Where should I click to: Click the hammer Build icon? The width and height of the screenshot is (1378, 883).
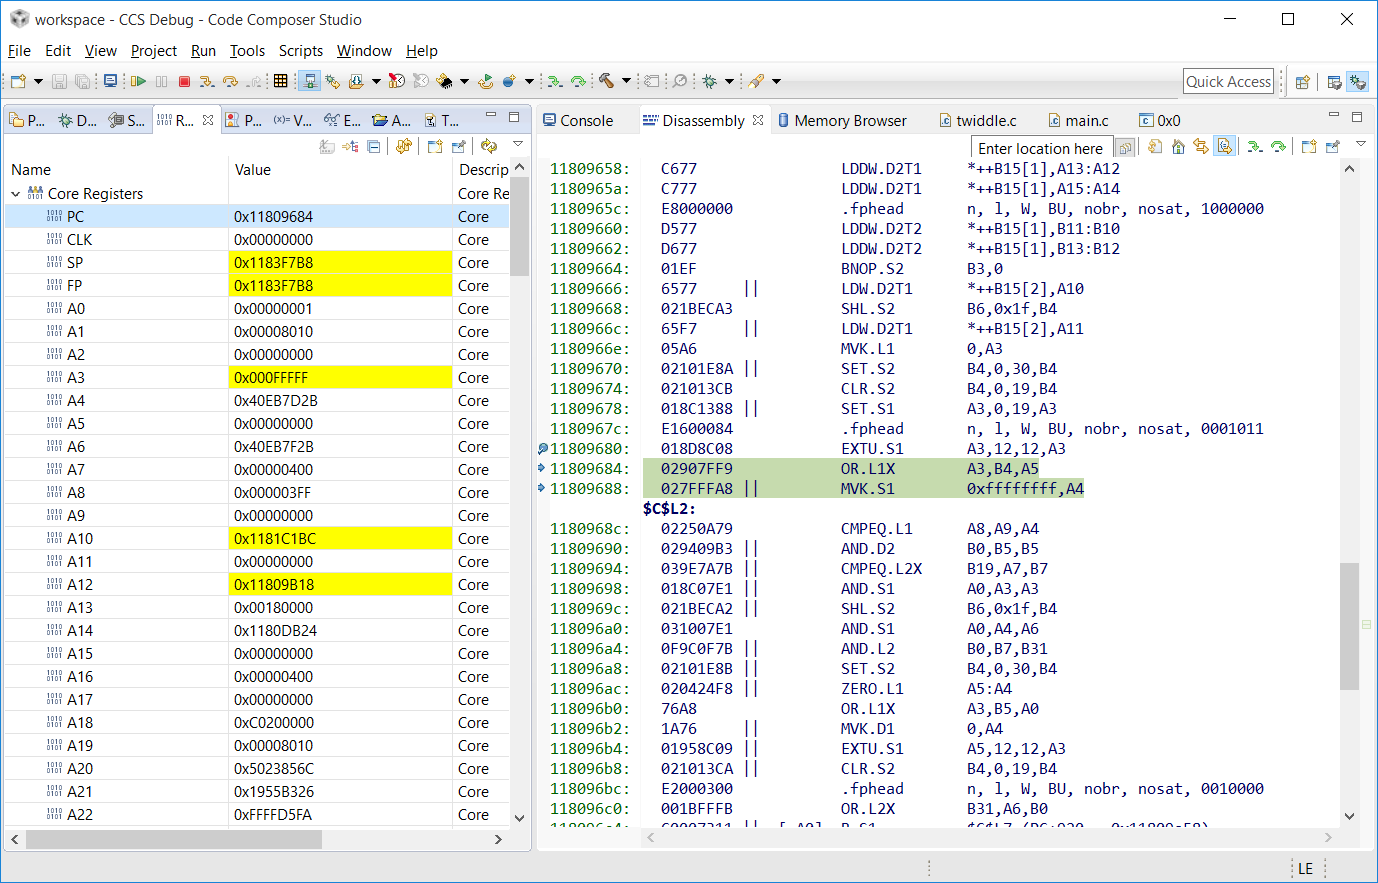pos(607,81)
